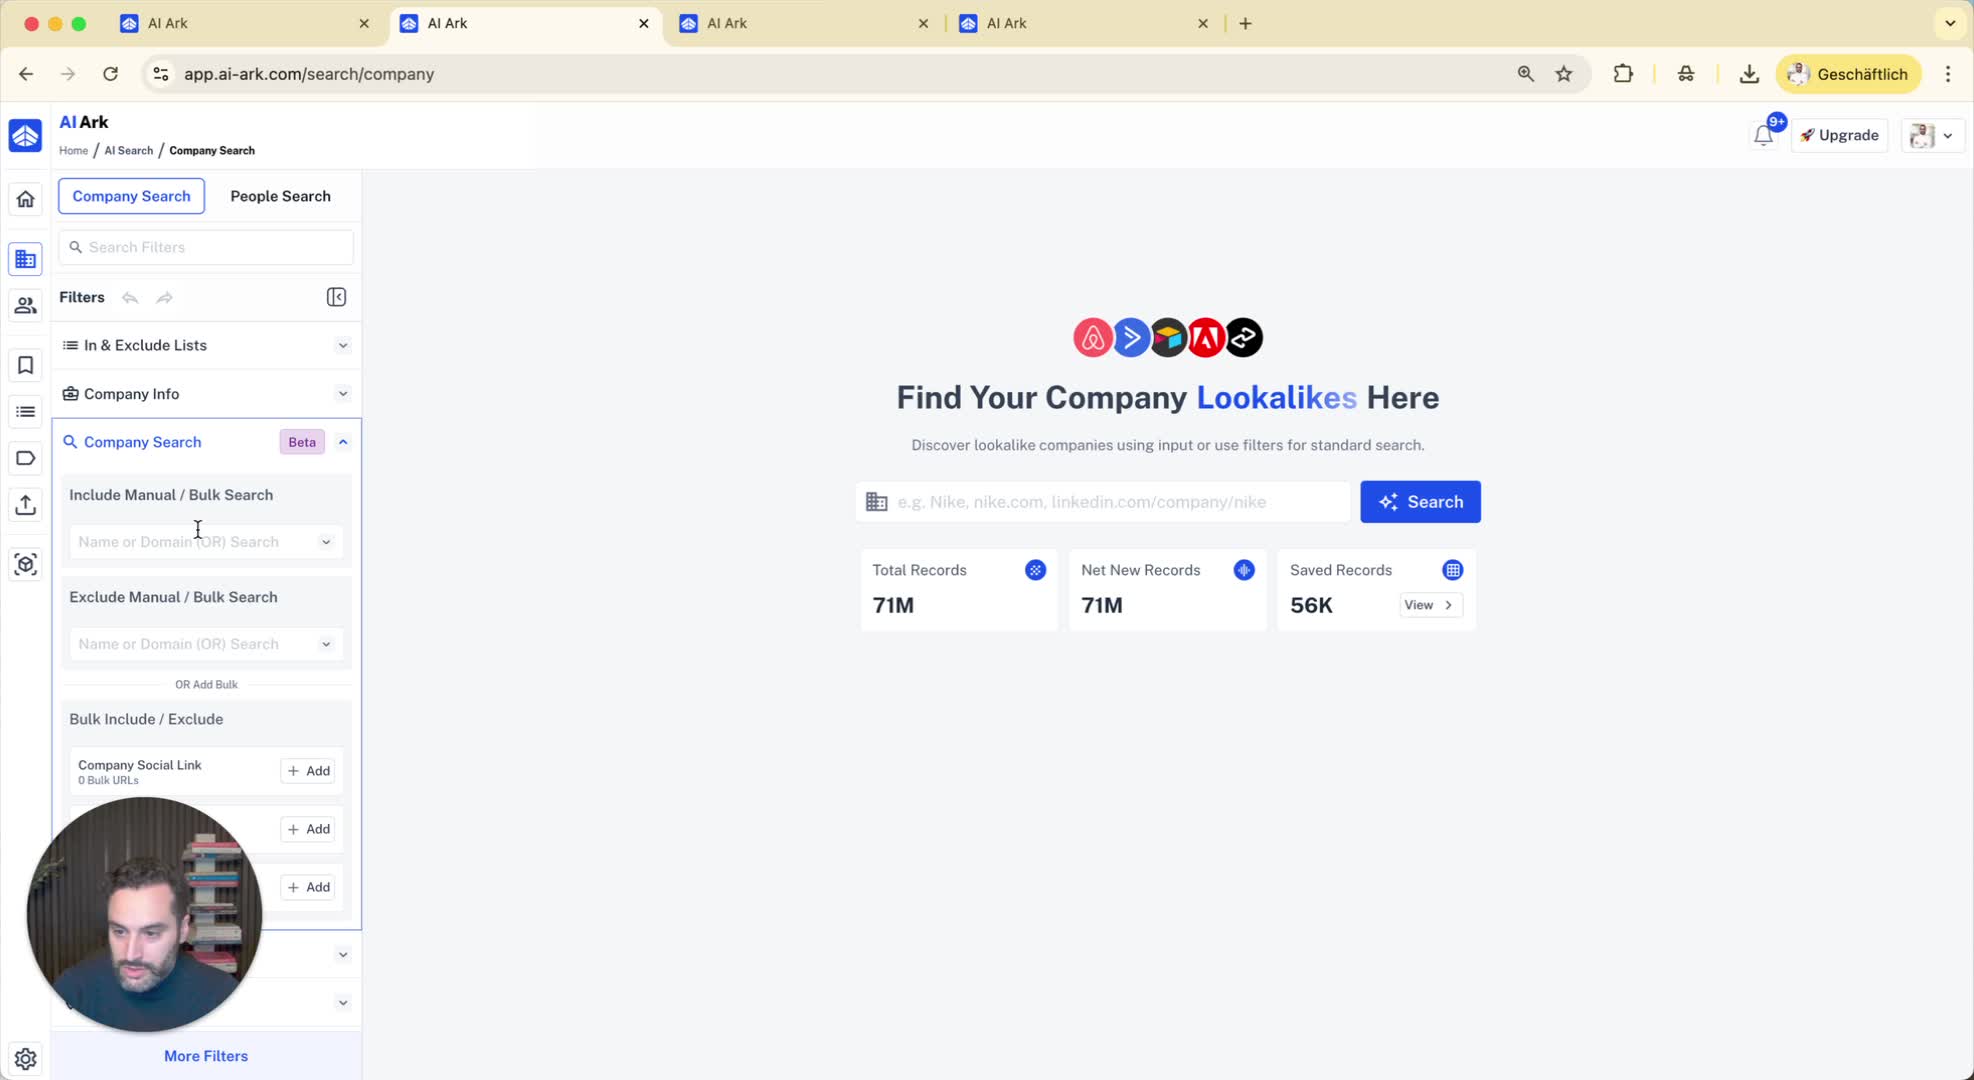Expand the Company Info filter section

pyautogui.click(x=343, y=394)
